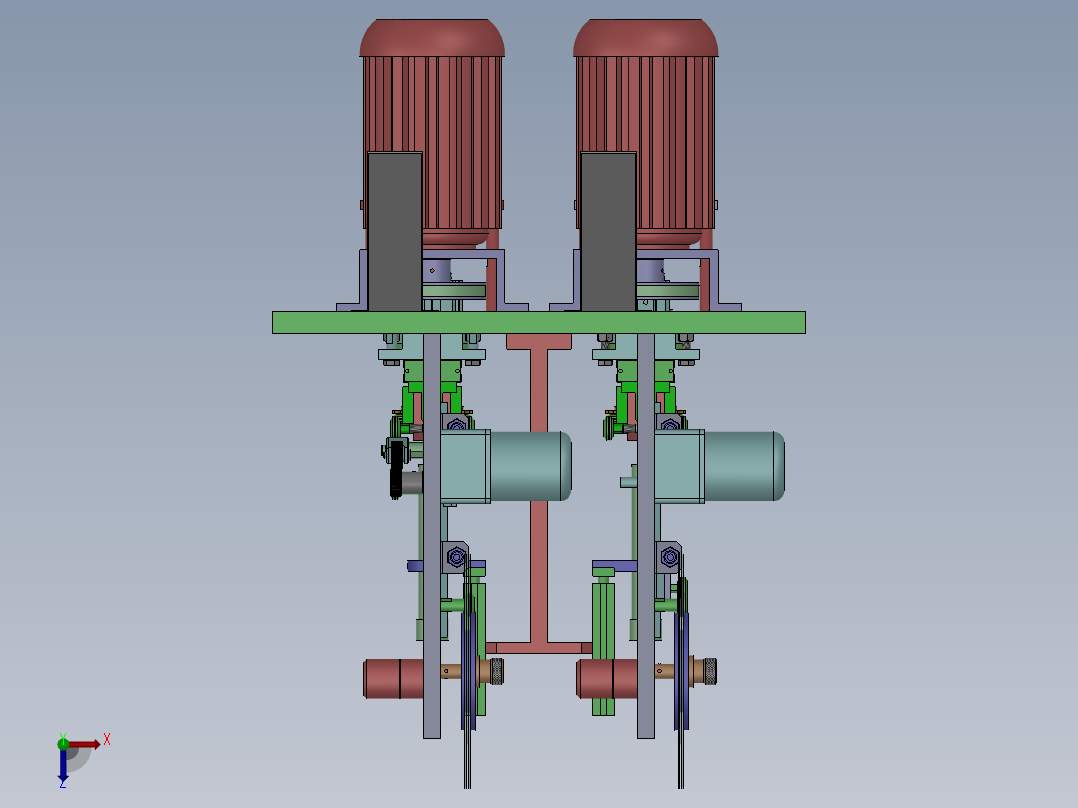This screenshot has height=808, width=1078.
Task: Select the right gray vertical support plate
Action: (x=646, y=536)
